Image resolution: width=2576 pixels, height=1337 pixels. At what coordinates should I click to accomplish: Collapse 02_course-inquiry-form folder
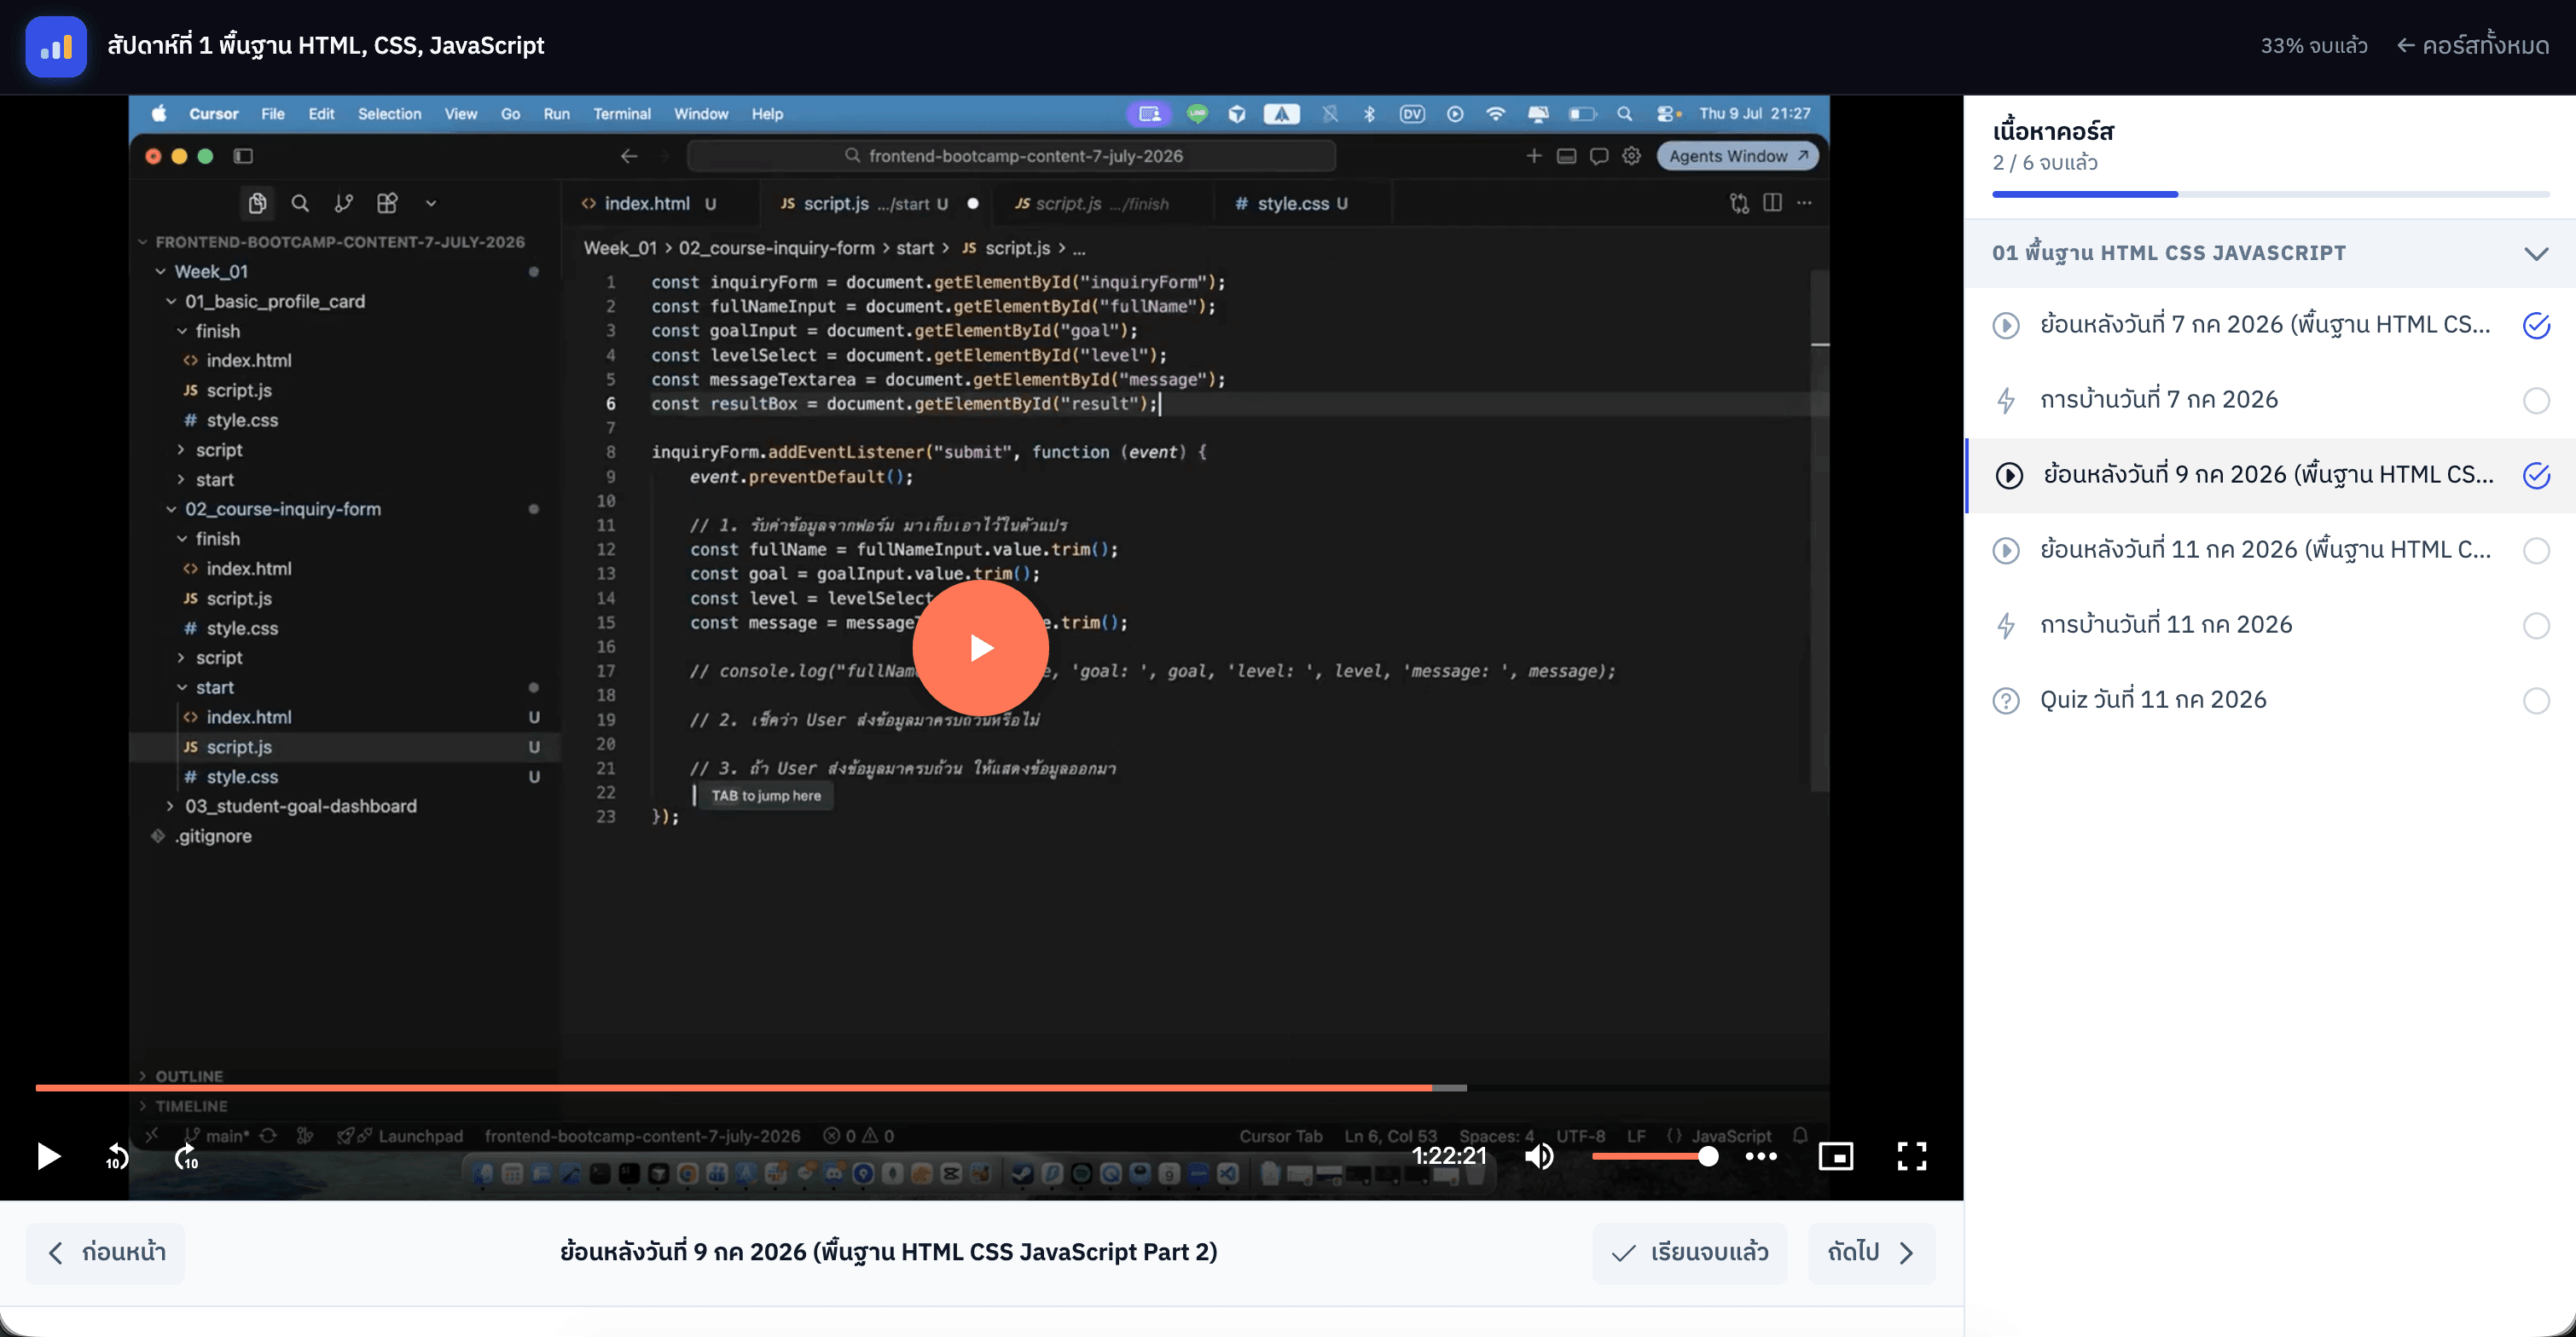click(x=282, y=509)
